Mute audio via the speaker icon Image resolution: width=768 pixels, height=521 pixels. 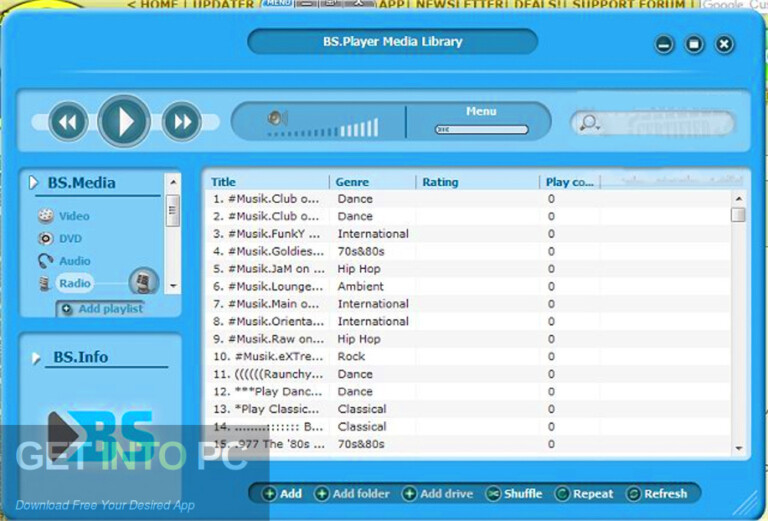[x=277, y=118]
